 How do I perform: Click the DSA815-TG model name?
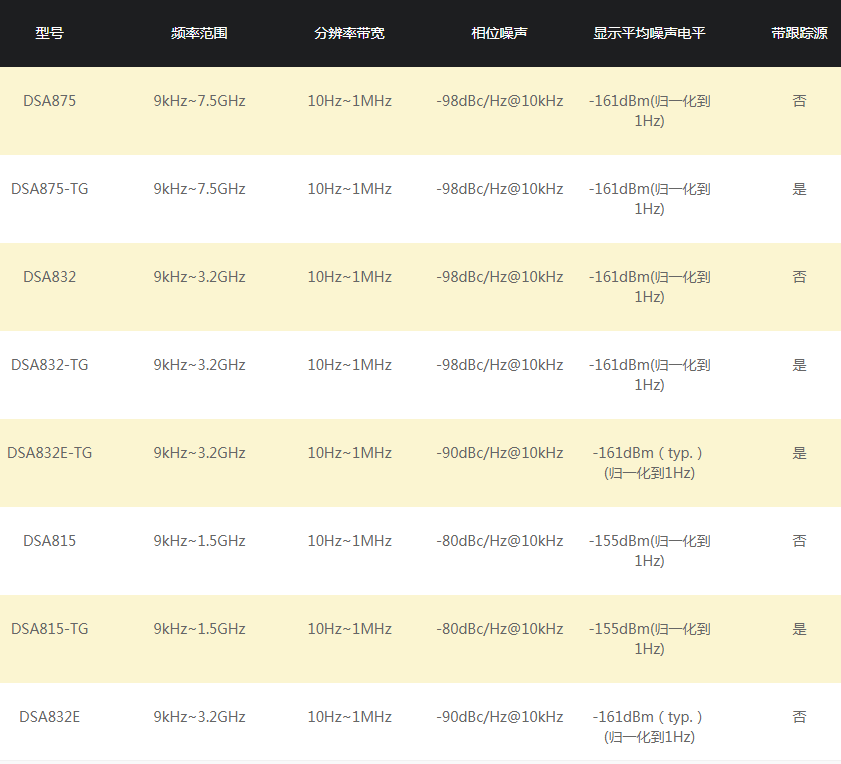point(49,629)
